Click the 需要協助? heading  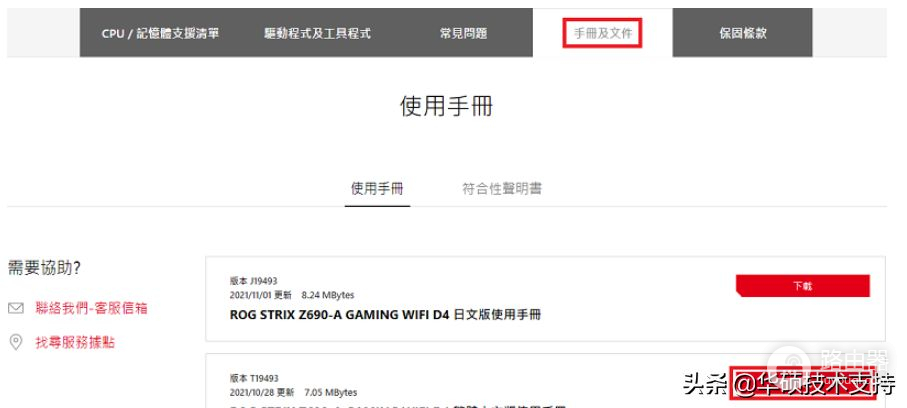(x=44, y=268)
